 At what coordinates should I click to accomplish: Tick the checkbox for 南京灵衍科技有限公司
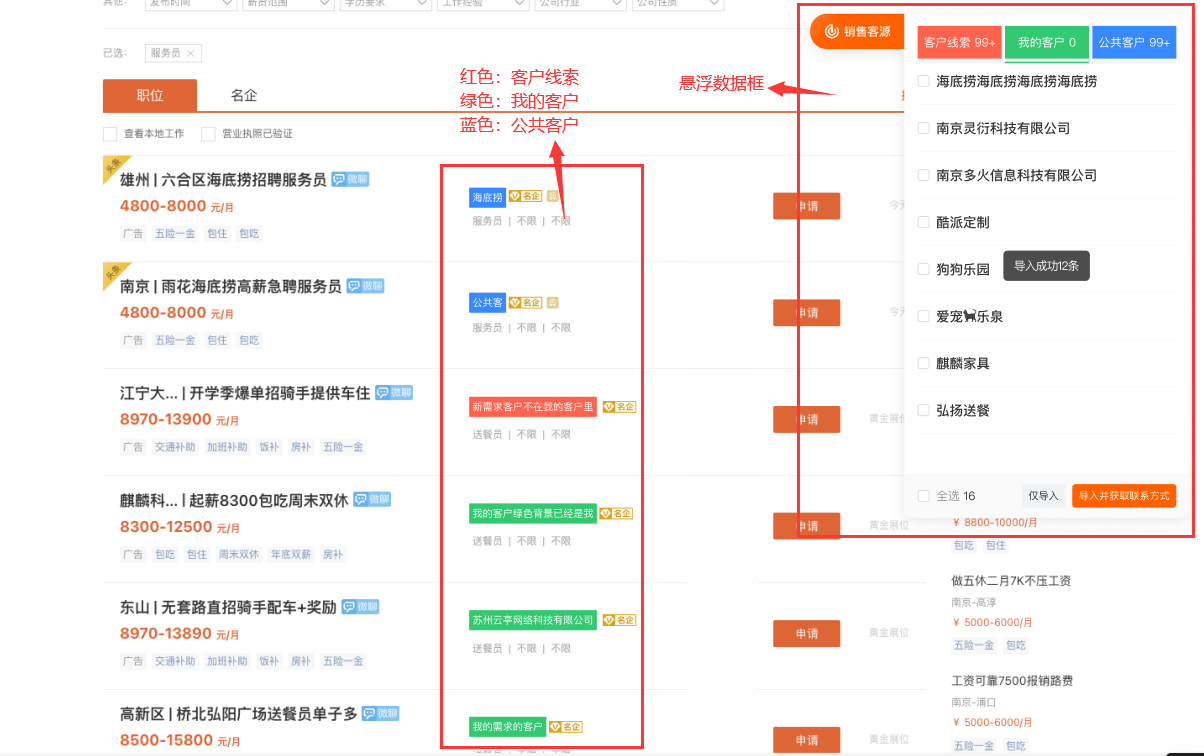[x=924, y=128]
